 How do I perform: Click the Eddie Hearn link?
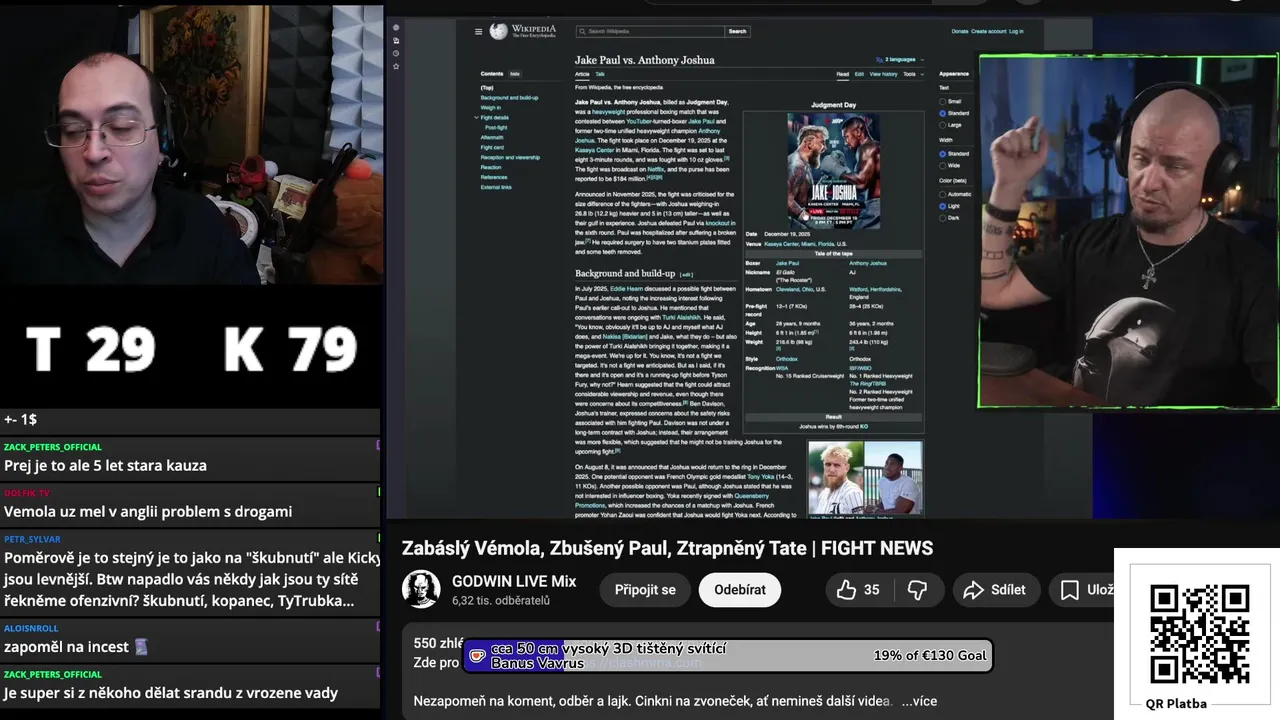(x=627, y=288)
